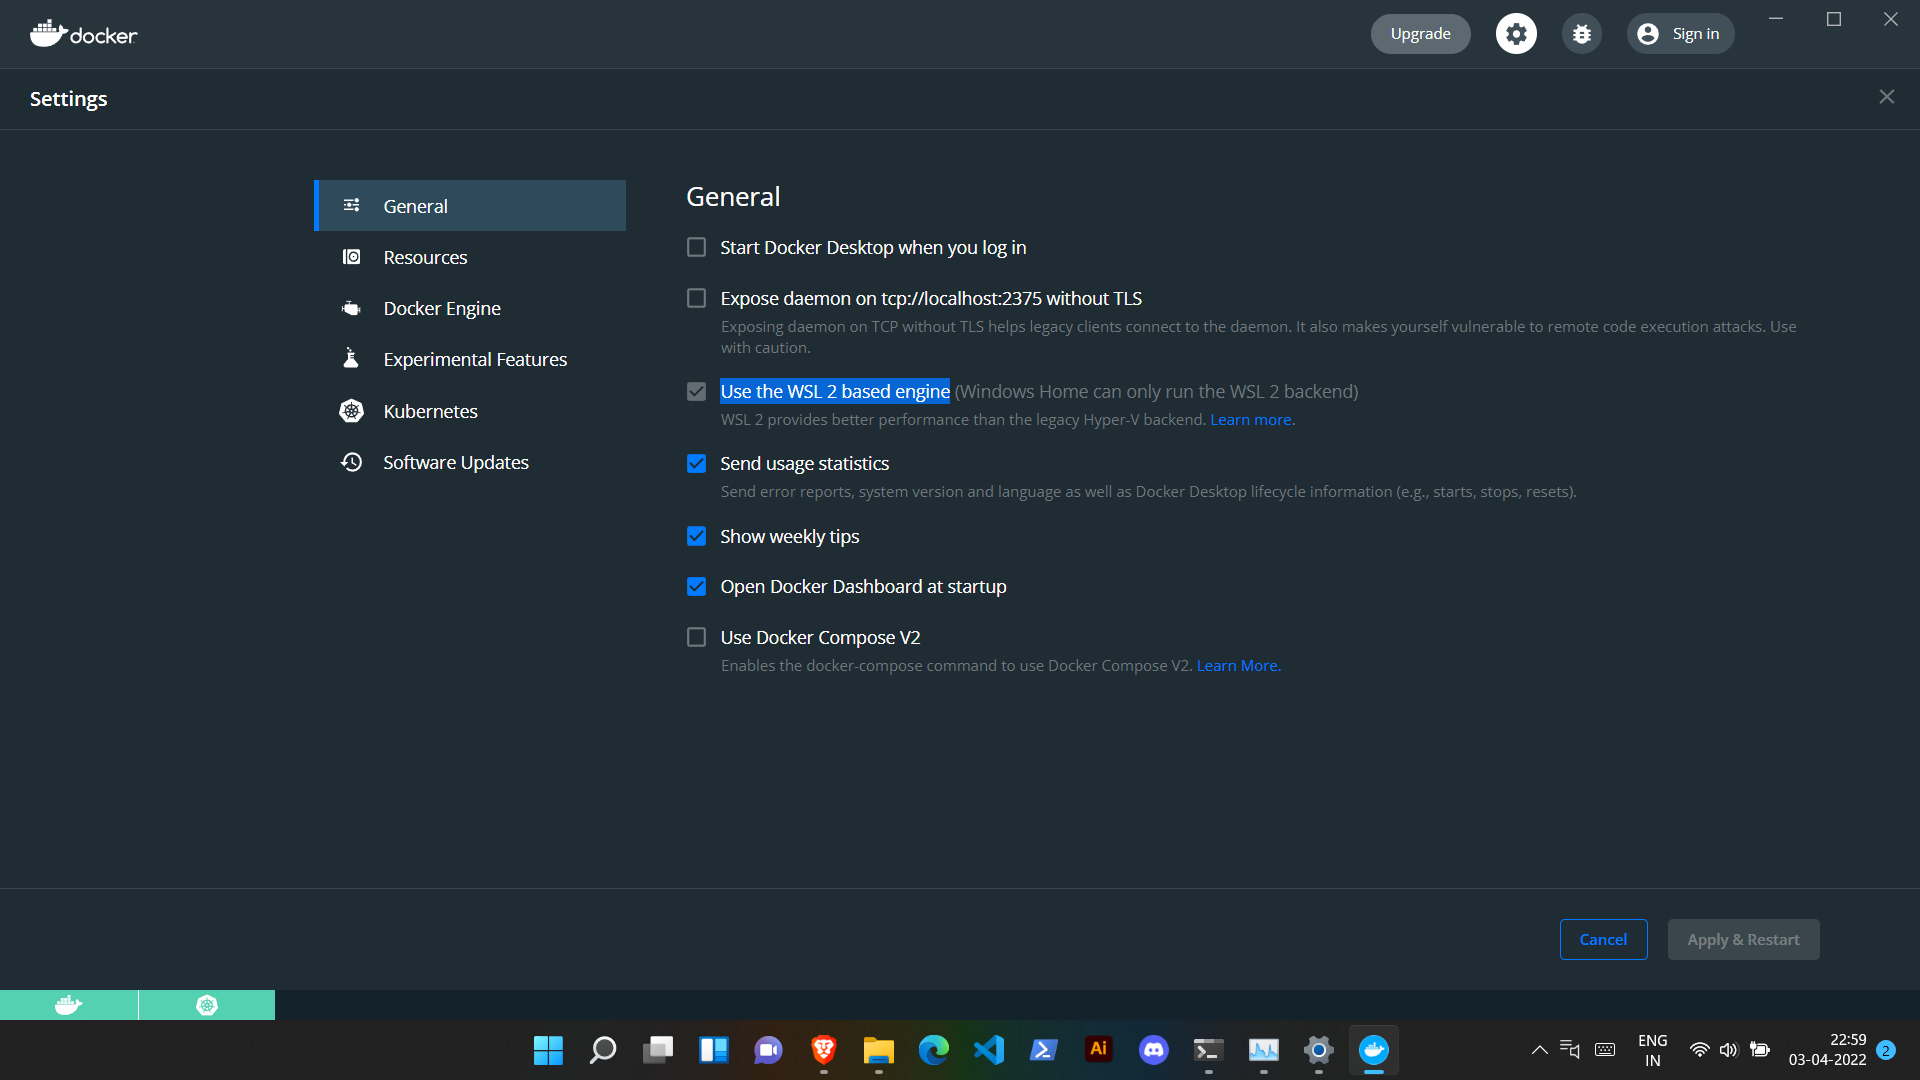Viewport: 1920px width, 1080px height.
Task: Open the Resources settings section
Action: tap(470, 257)
